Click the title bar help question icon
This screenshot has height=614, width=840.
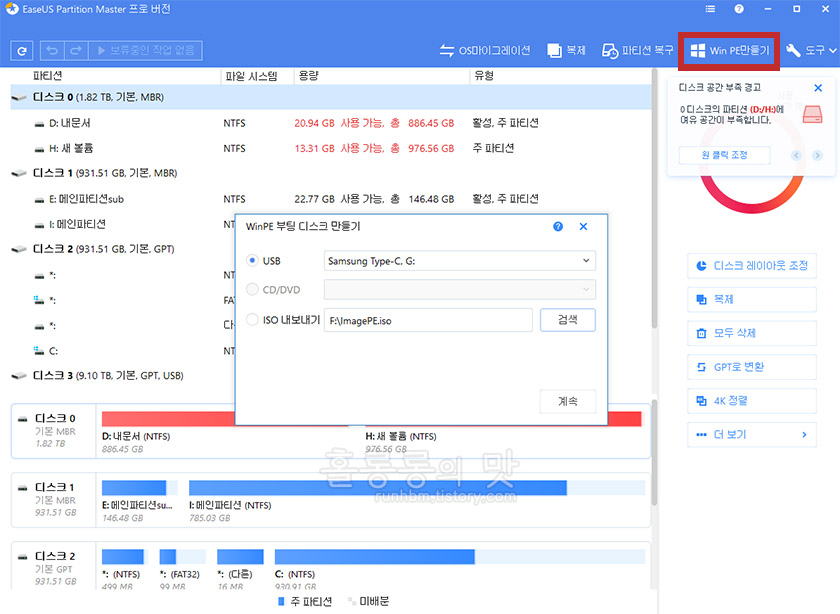pos(739,9)
